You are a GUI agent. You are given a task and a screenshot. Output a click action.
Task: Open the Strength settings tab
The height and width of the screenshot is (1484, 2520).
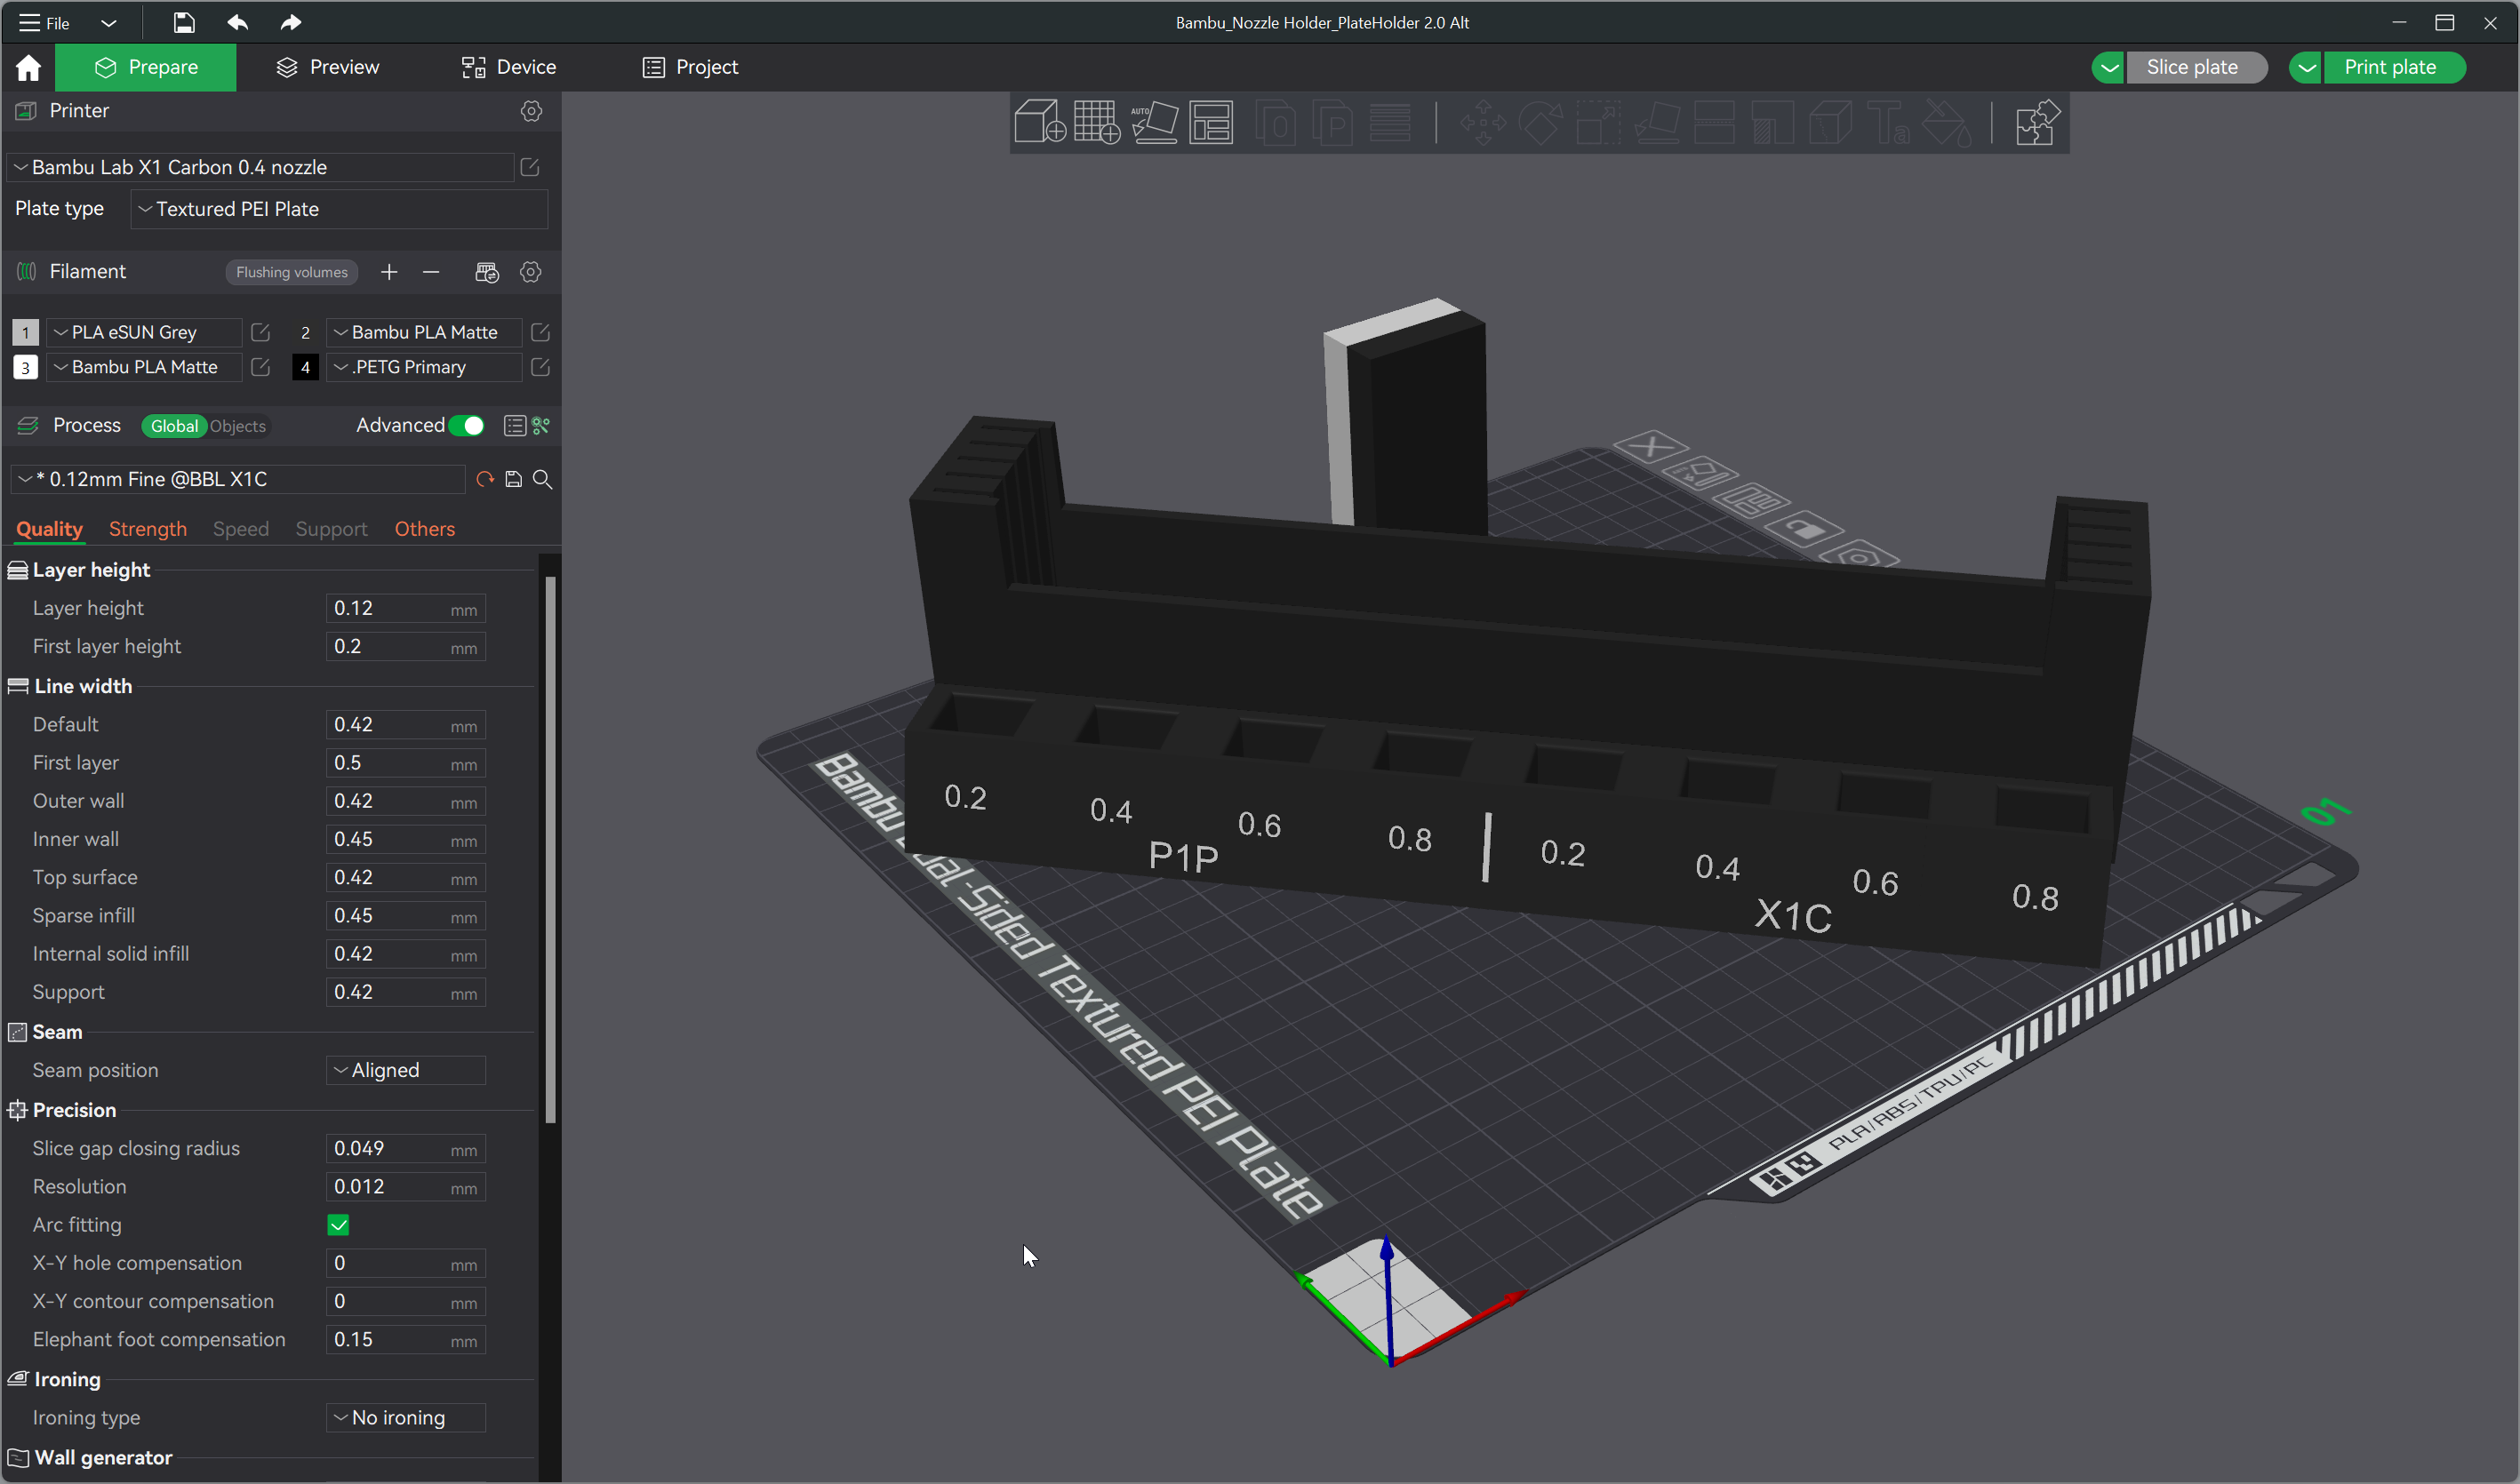148,529
